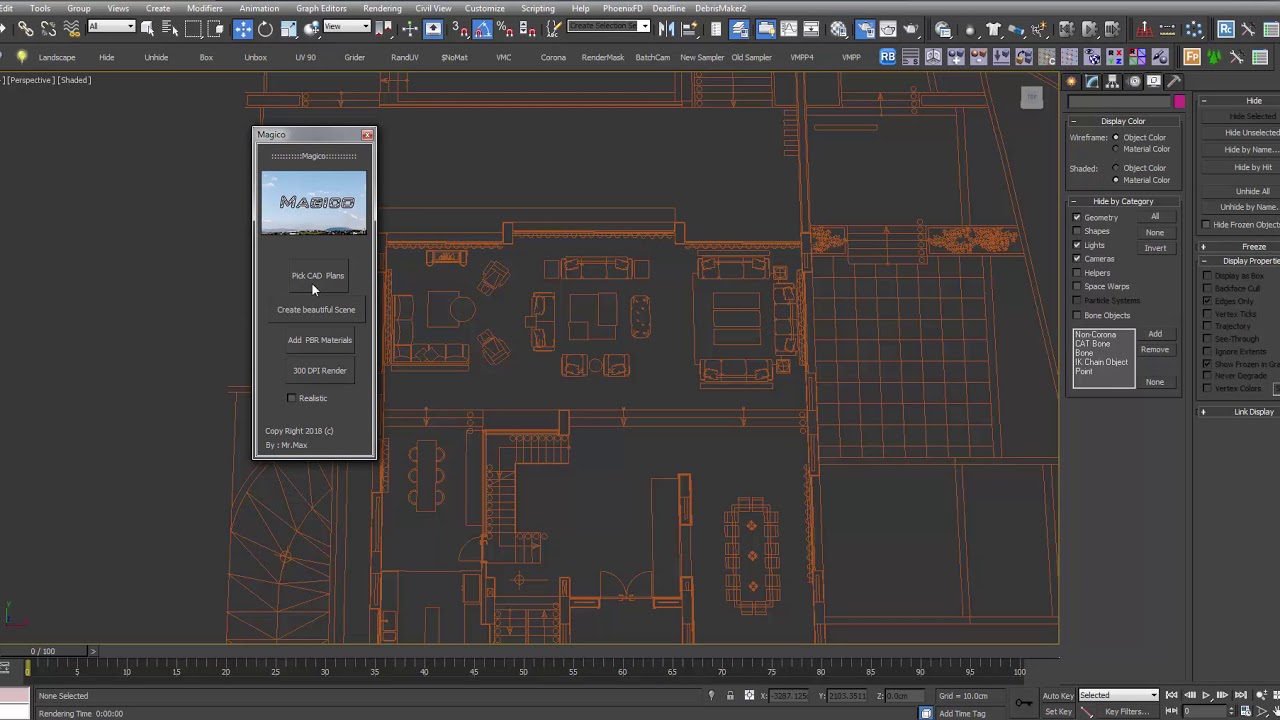Click the 0 / 100 time slider
1280x720 pixels.
click(x=42, y=651)
